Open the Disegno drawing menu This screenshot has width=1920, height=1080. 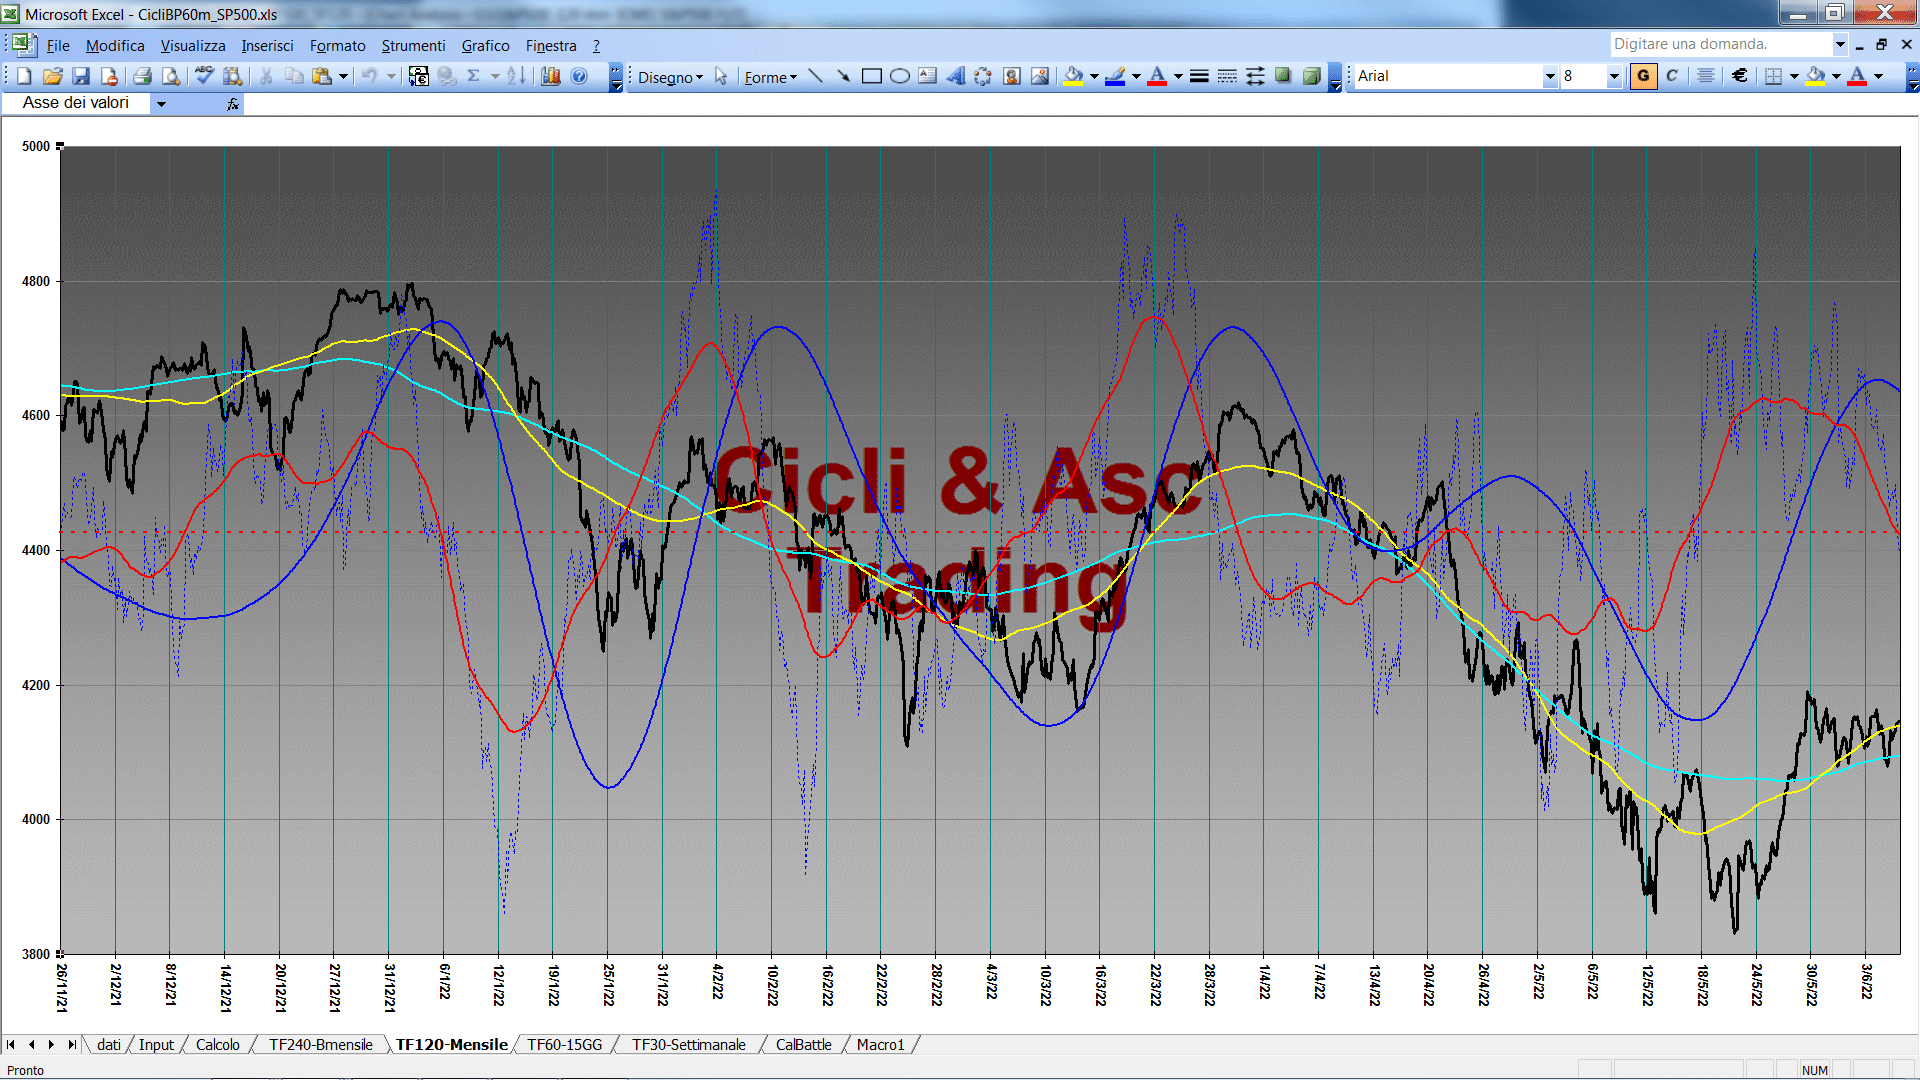click(670, 77)
